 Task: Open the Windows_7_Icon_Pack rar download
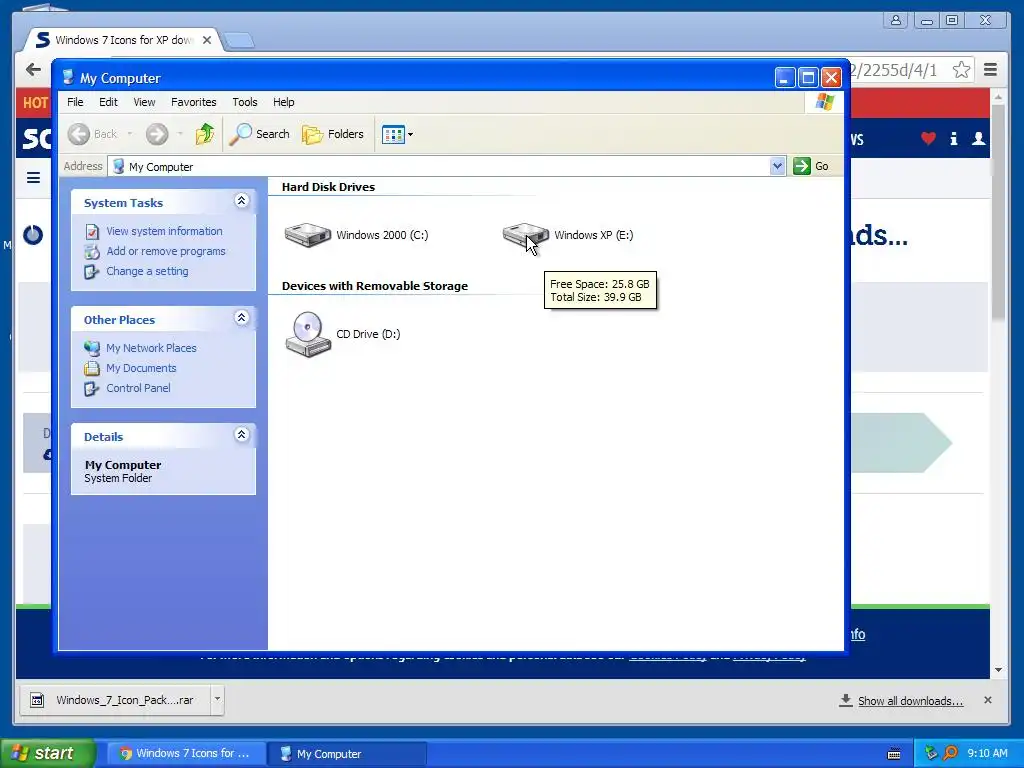[x=114, y=700]
